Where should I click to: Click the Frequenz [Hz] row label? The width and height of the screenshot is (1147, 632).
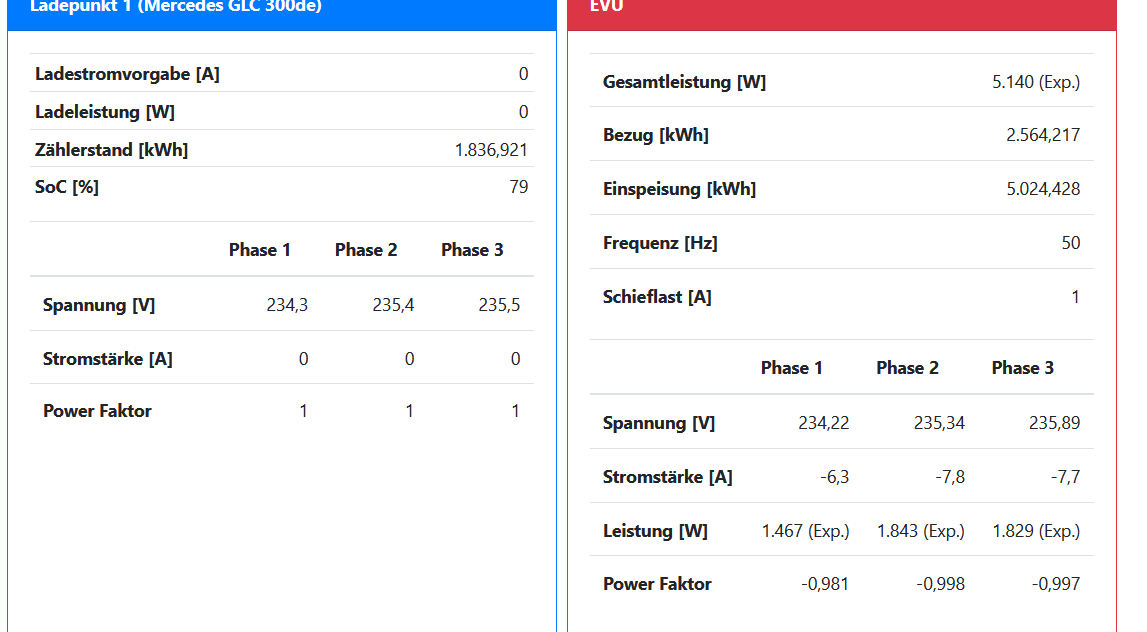[x=660, y=243]
